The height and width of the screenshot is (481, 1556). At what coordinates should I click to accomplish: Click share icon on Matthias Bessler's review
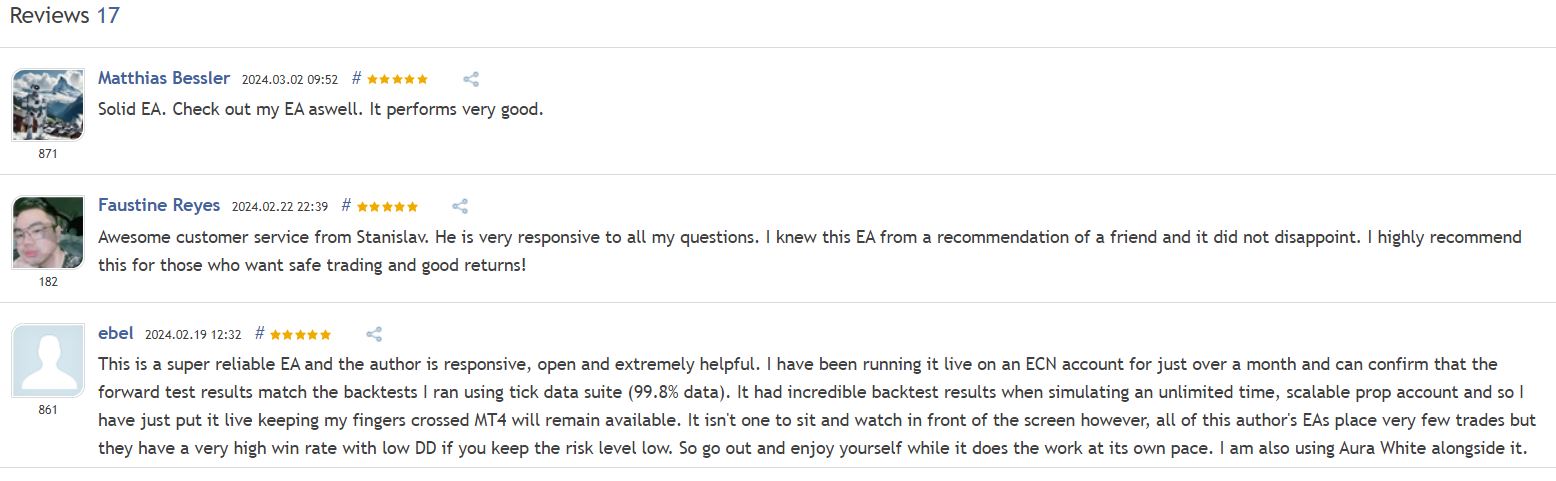(x=471, y=79)
